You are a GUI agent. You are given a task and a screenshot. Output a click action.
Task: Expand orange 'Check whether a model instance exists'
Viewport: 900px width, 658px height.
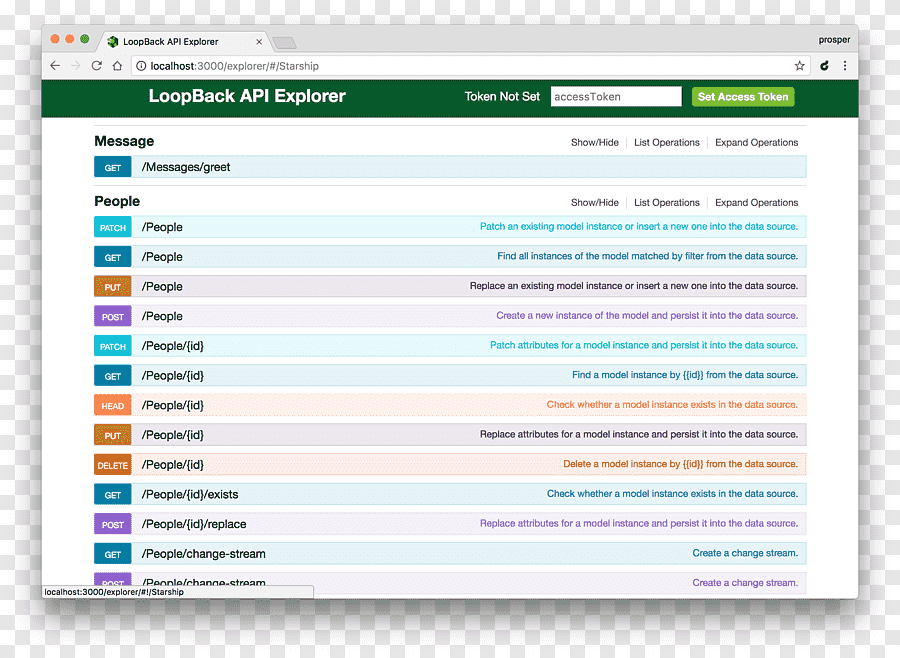672,405
